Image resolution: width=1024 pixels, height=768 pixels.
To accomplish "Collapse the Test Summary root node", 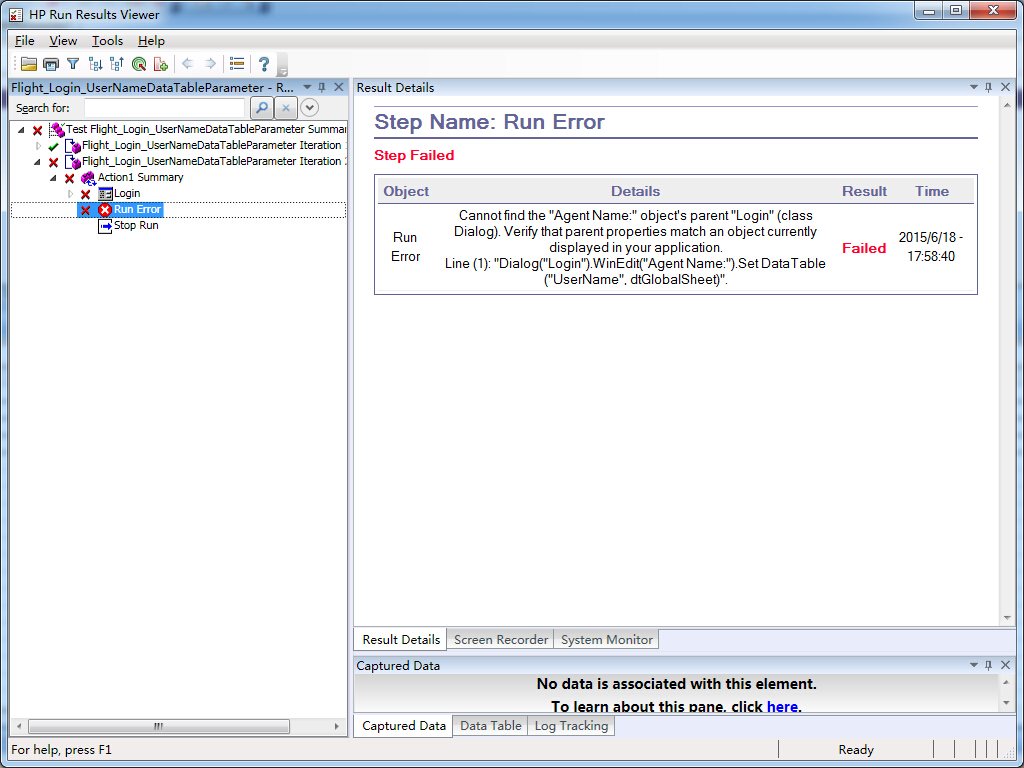I will pyautogui.click(x=22, y=130).
